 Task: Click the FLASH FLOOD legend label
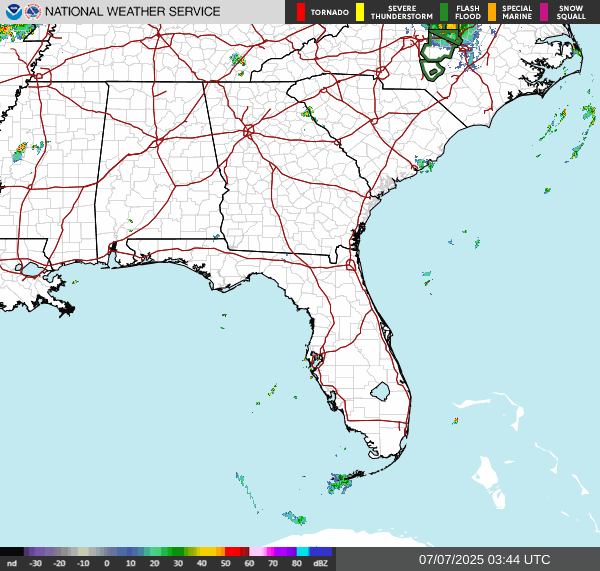(x=468, y=13)
